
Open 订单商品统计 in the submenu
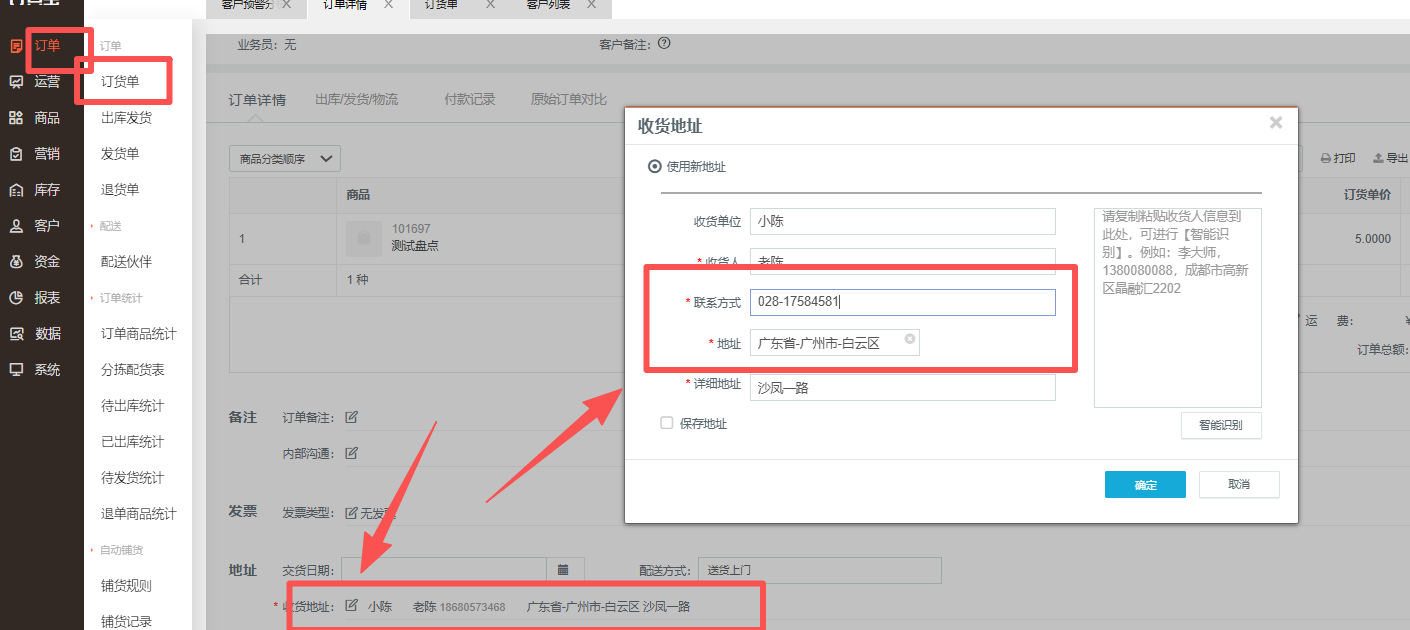pyautogui.click(x=139, y=334)
